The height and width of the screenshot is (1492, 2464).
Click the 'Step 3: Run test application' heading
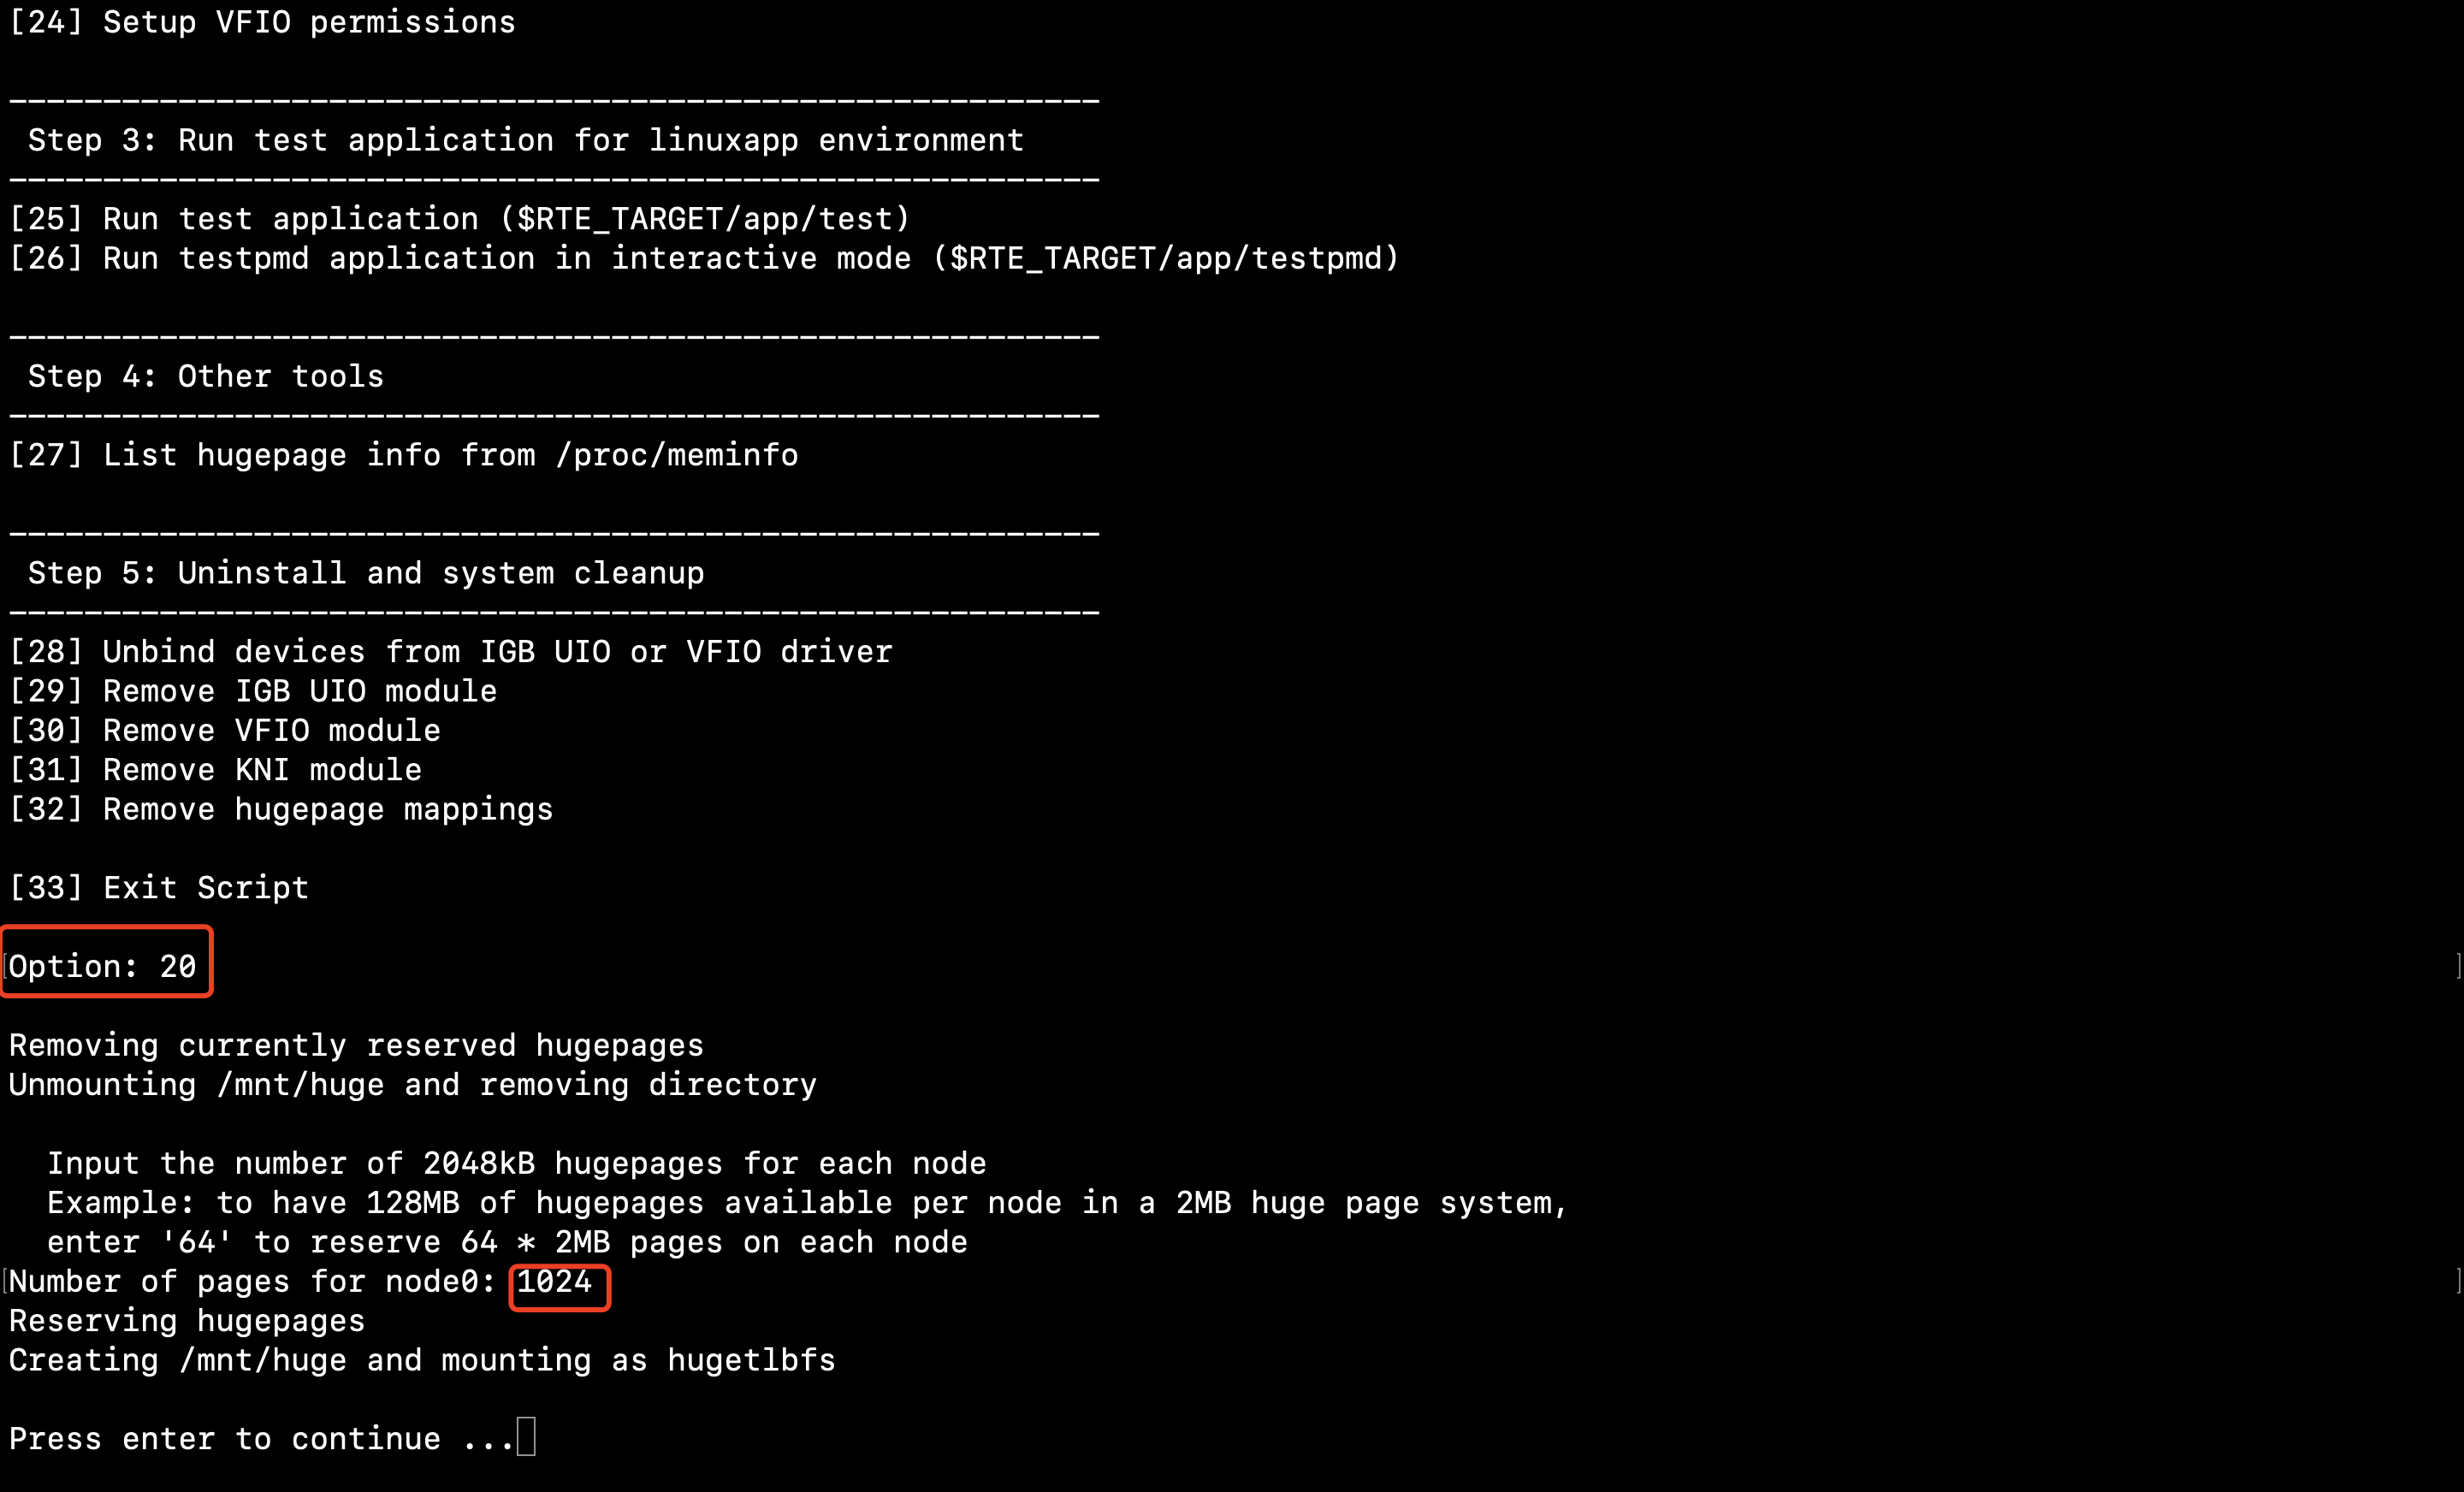526,140
